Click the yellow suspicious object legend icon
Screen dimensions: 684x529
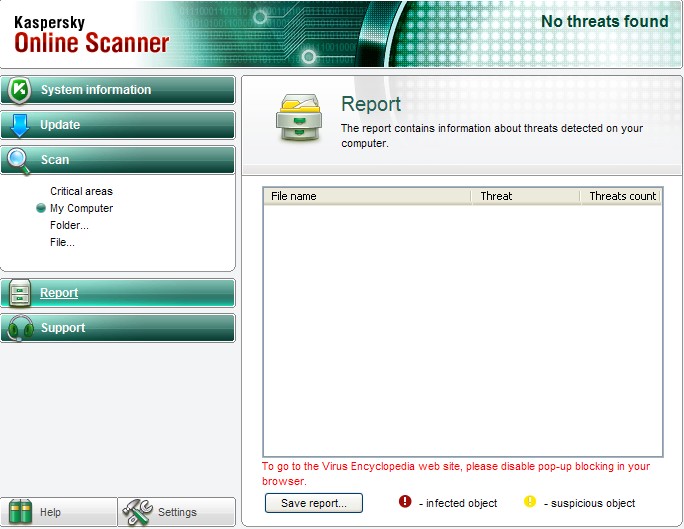pyautogui.click(x=530, y=502)
